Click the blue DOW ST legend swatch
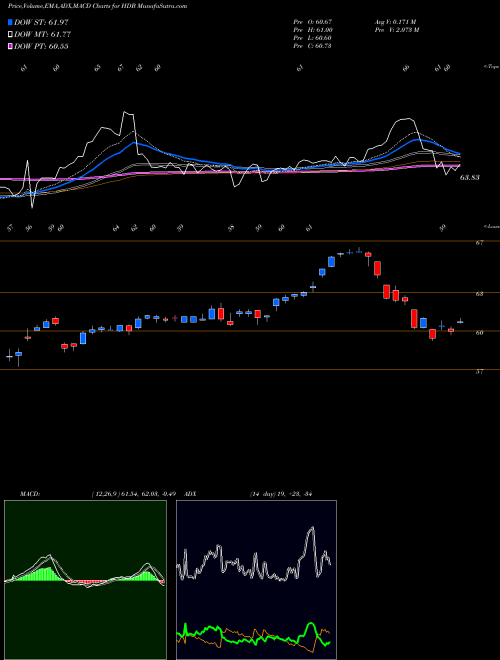Viewport: 500px width, 660px height. pyautogui.click(x=11, y=22)
